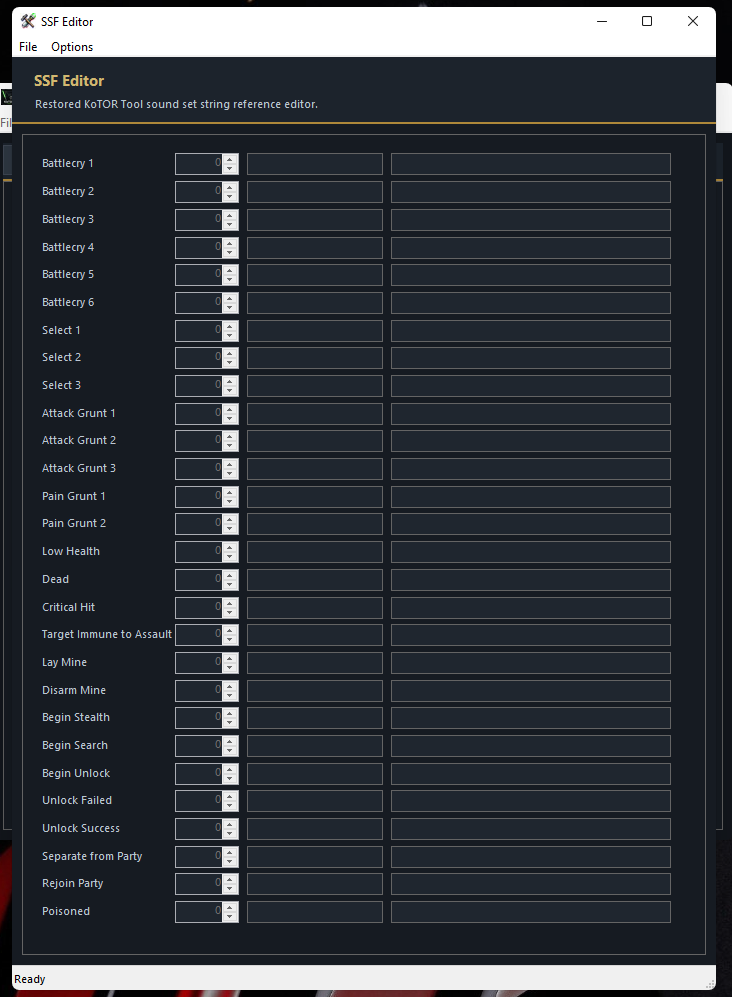Lower the Critical Hit string reference number
Image resolution: width=732 pixels, height=997 pixels.
pos(230,612)
